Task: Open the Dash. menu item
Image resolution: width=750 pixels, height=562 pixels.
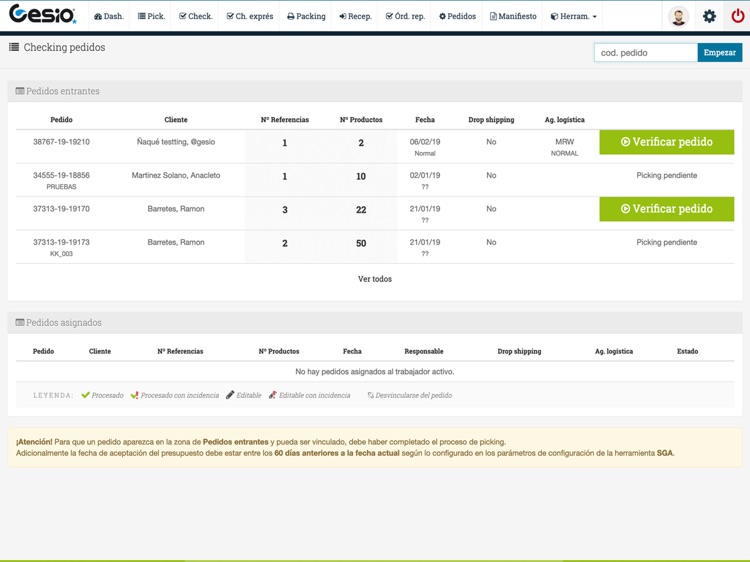Action: point(109,16)
